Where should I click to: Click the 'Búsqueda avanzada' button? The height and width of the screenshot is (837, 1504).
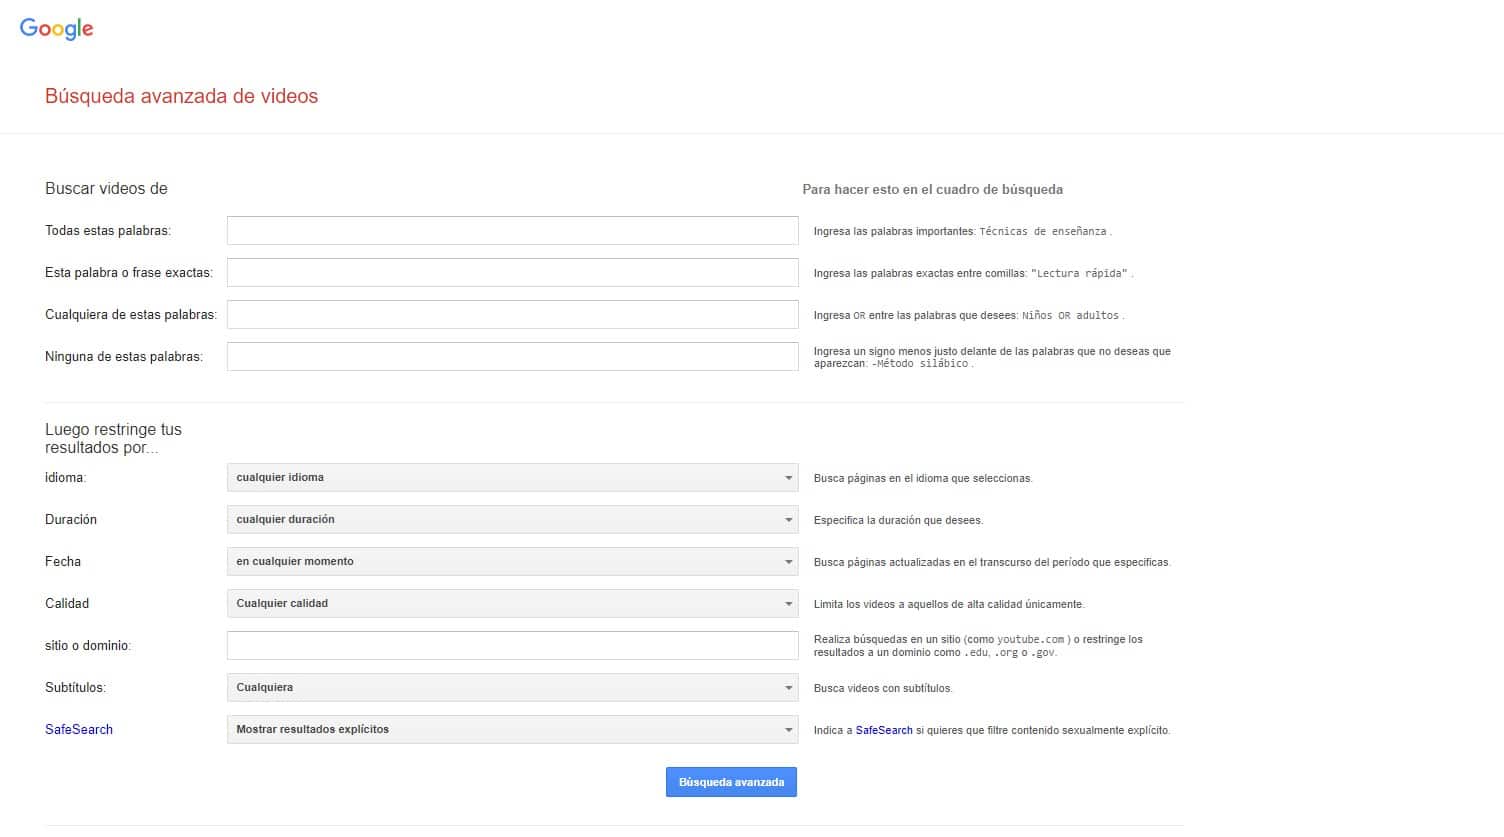tap(731, 782)
